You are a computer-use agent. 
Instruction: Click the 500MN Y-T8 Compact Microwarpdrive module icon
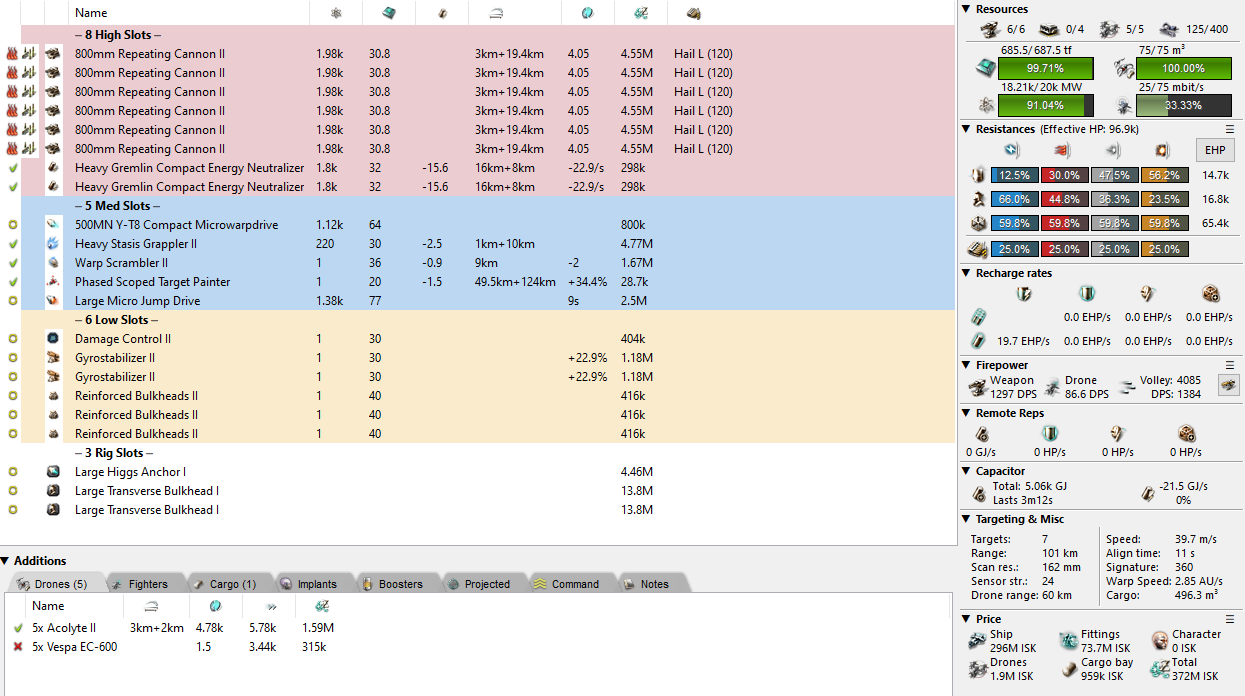coord(53,225)
